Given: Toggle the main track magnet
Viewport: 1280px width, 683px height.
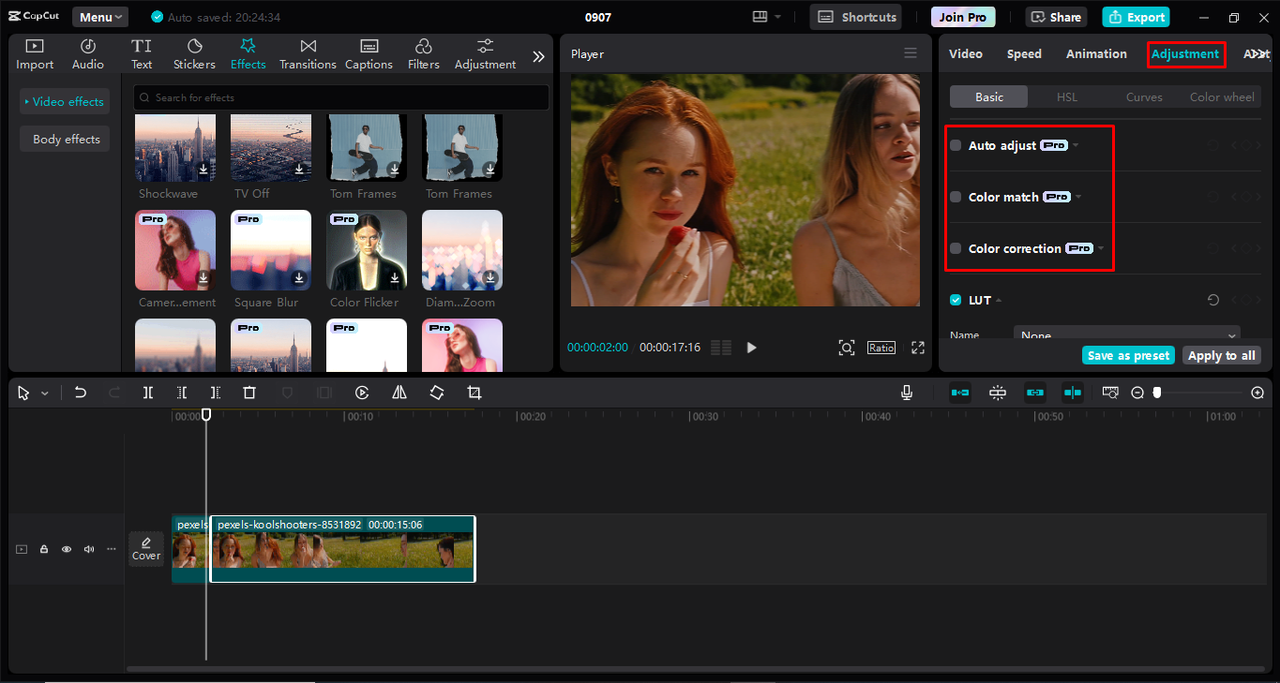Looking at the screenshot, I should point(960,393).
